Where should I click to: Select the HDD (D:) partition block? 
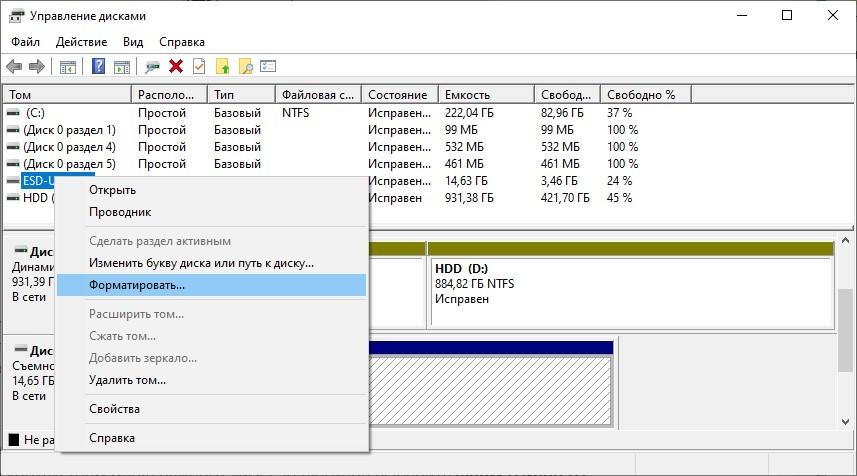pyautogui.click(x=631, y=291)
